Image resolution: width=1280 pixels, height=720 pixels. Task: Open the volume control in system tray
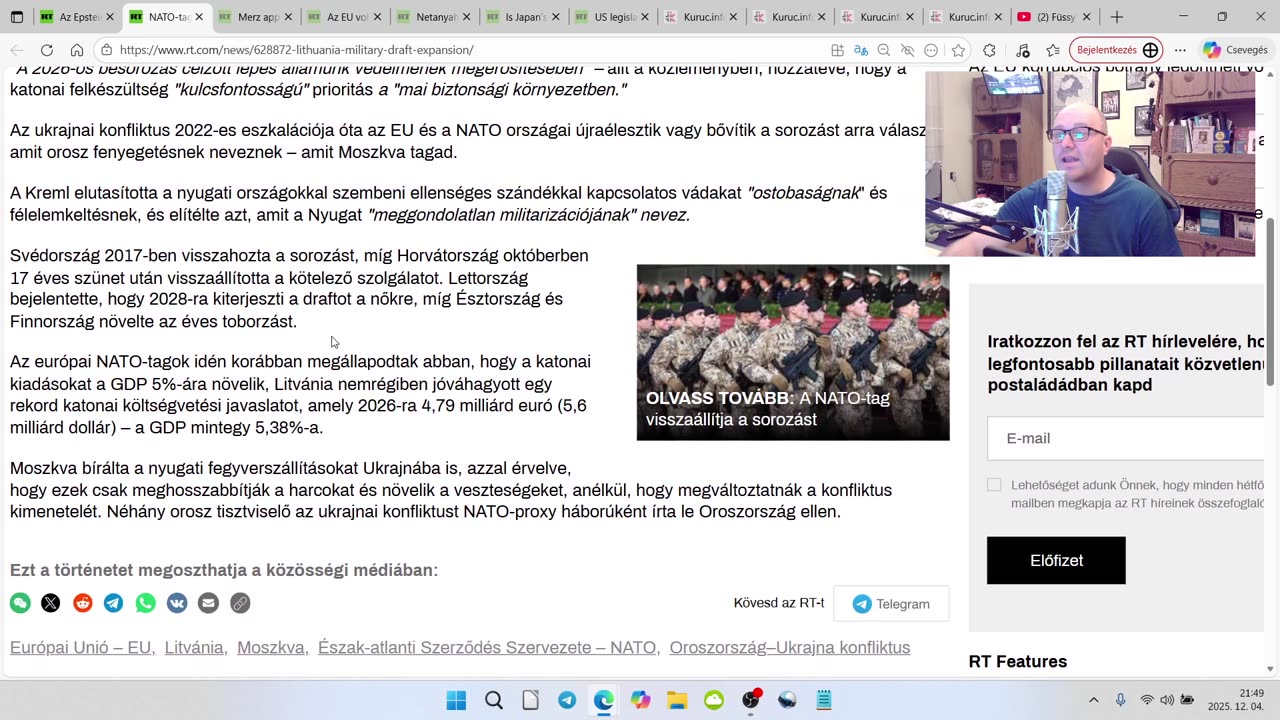pos(1167,700)
